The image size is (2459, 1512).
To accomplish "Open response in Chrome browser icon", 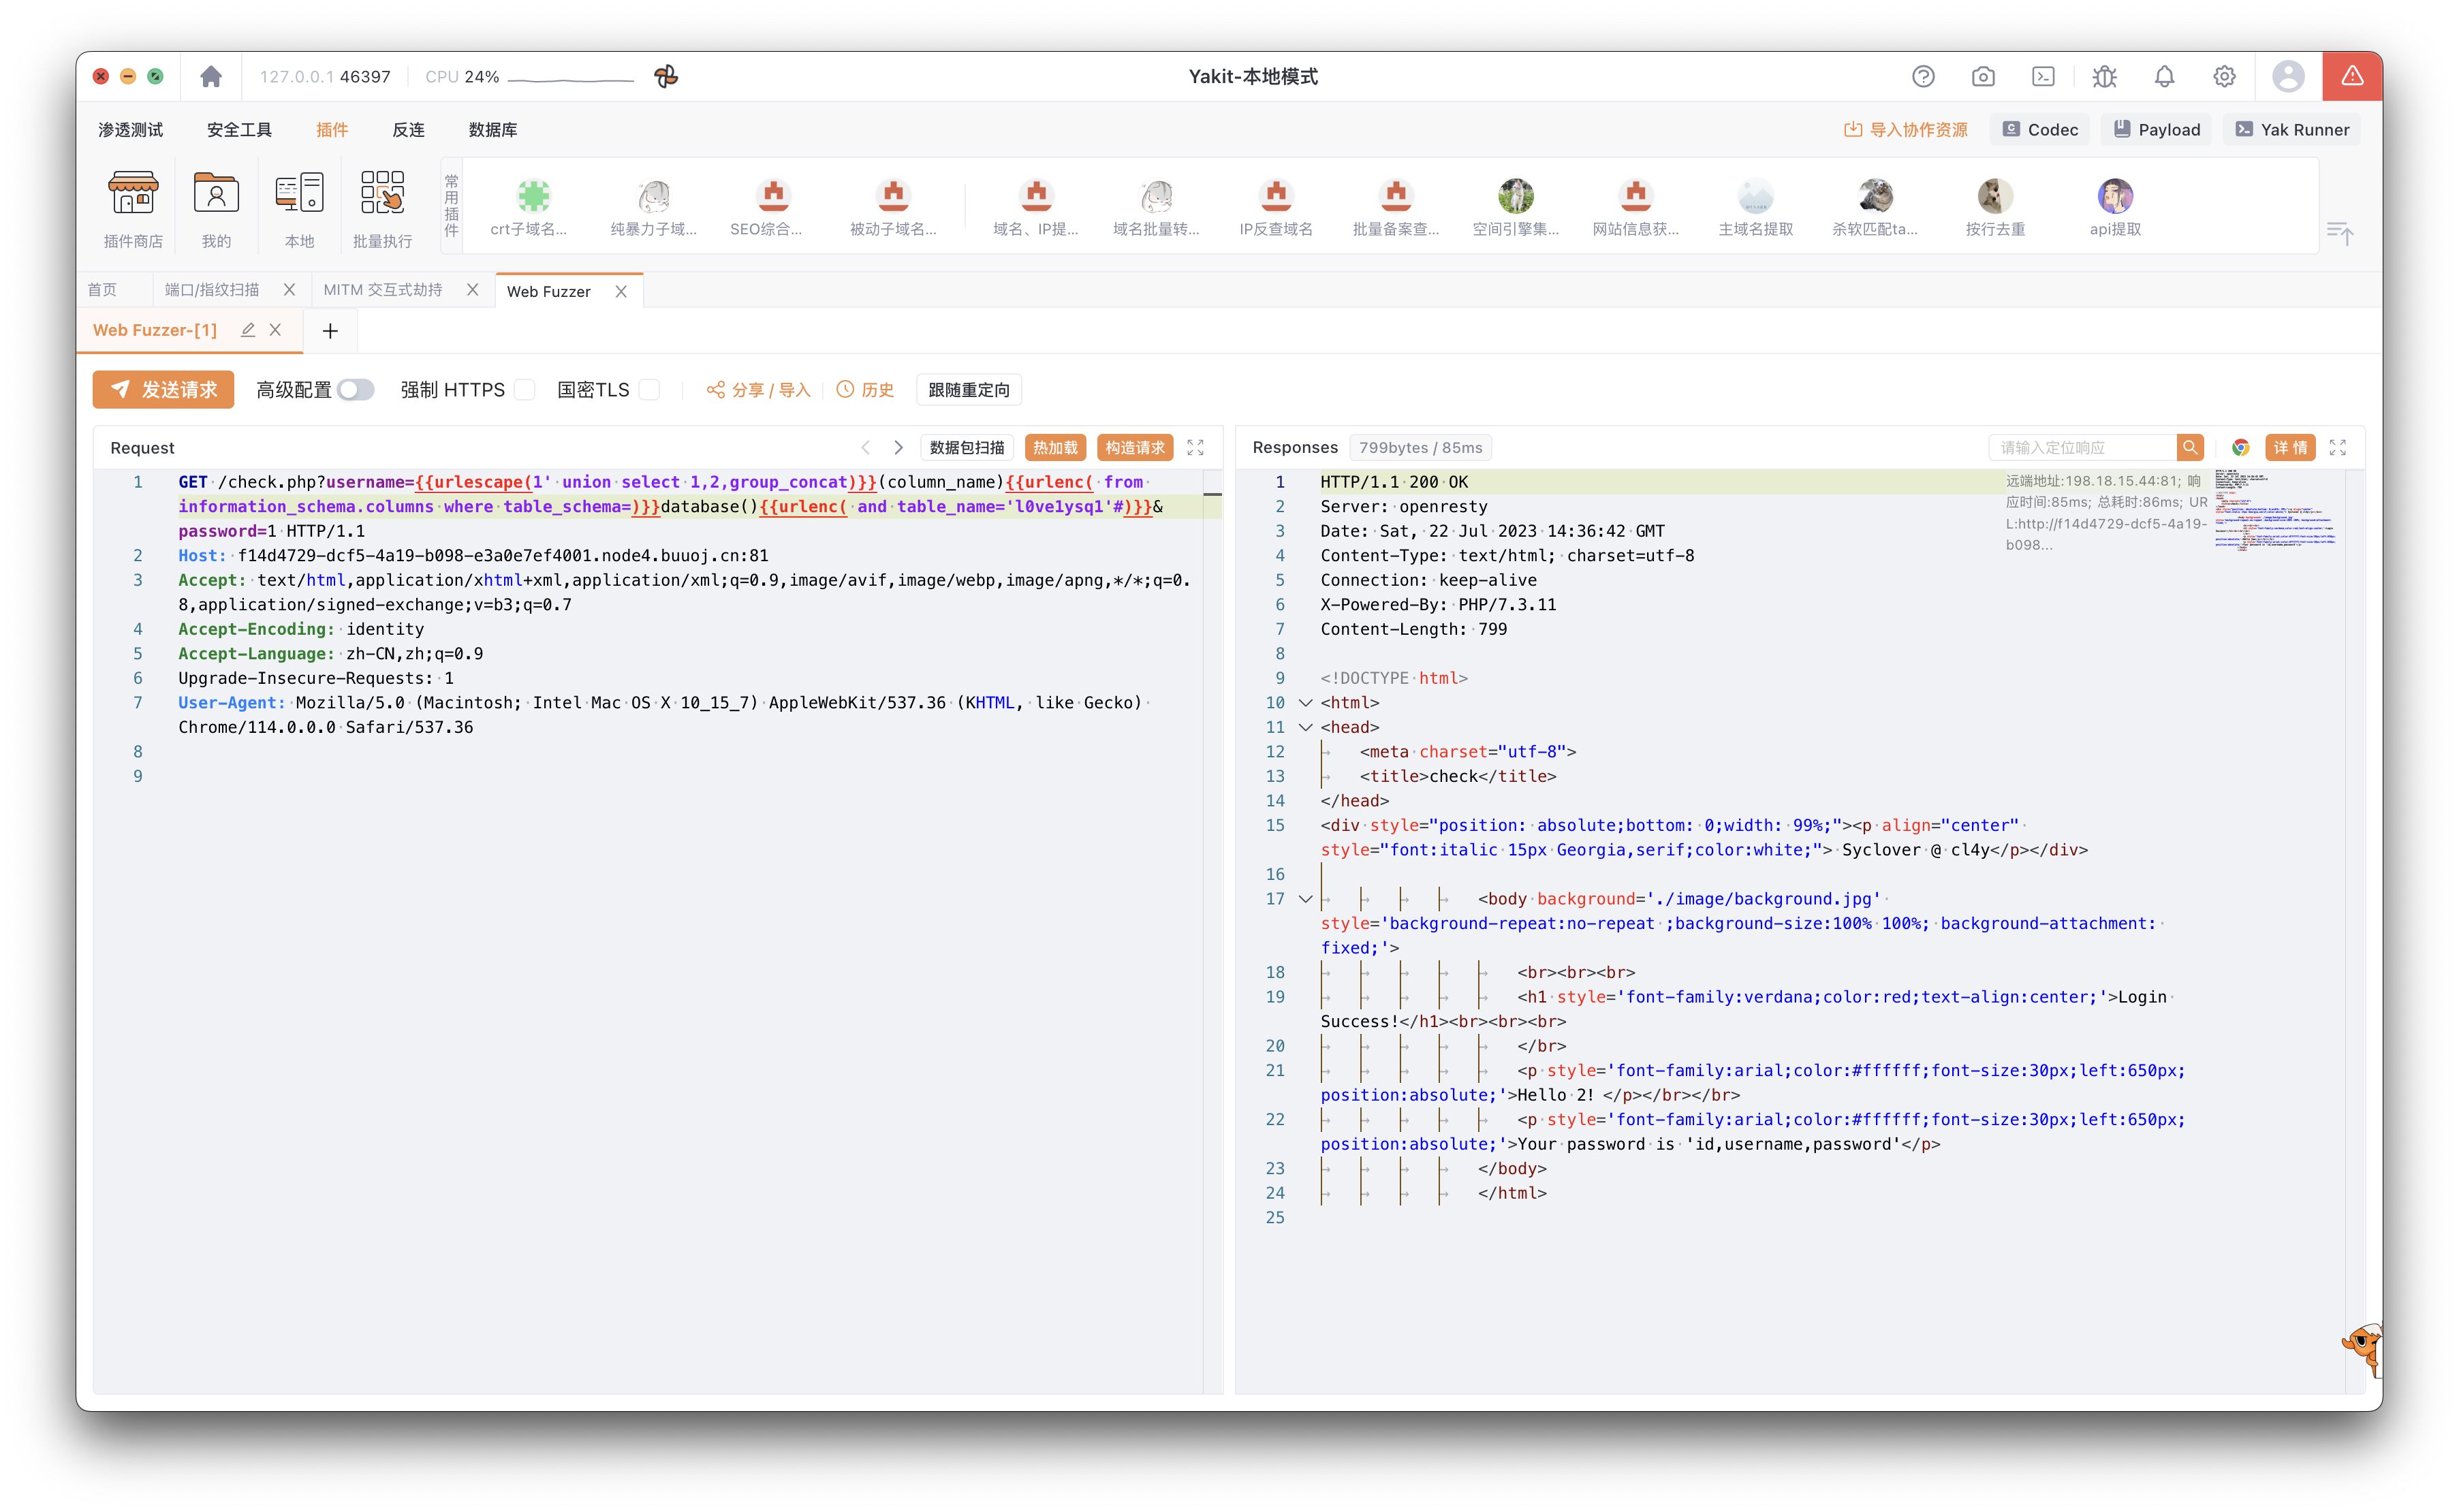I will pos(2240,448).
